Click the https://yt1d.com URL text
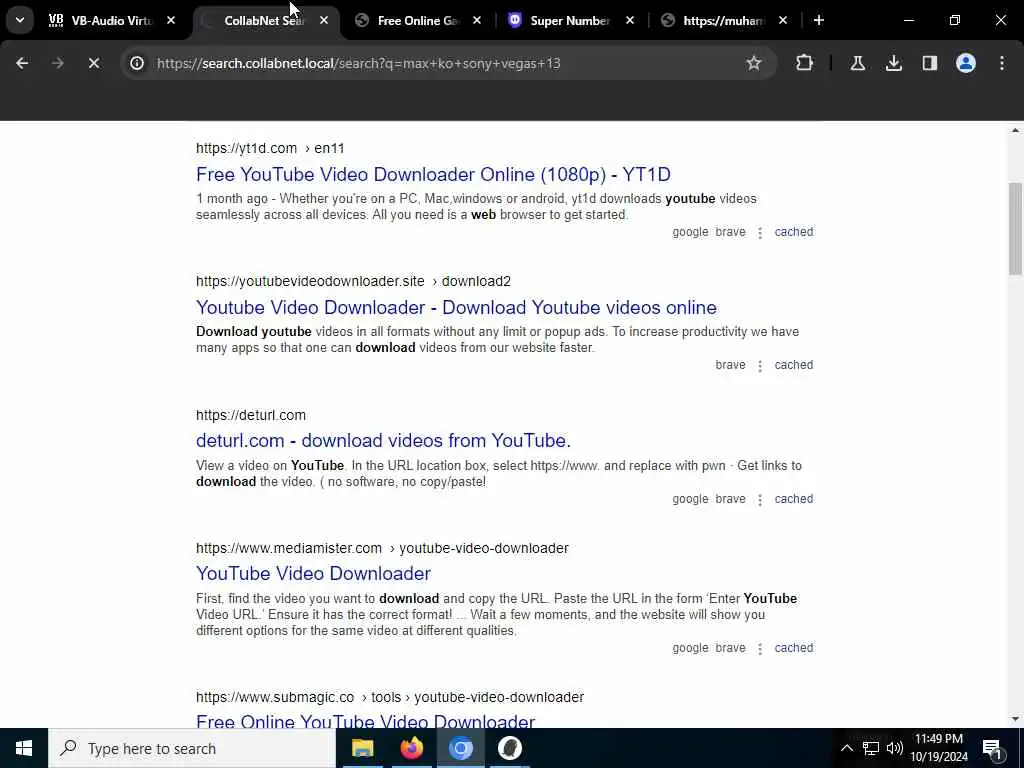This screenshot has width=1024, height=768. coord(246,148)
